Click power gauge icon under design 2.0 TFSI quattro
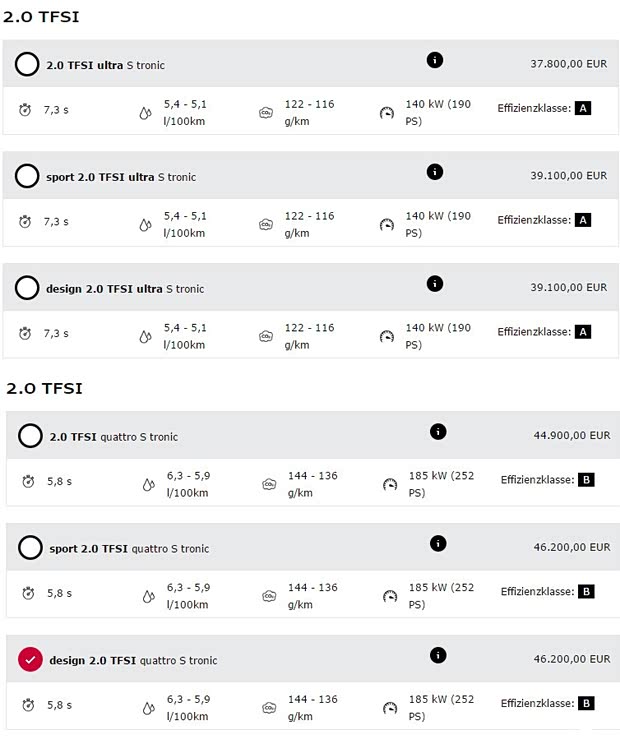The width and height of the screenshot is (620, 744). coord(390,709)
